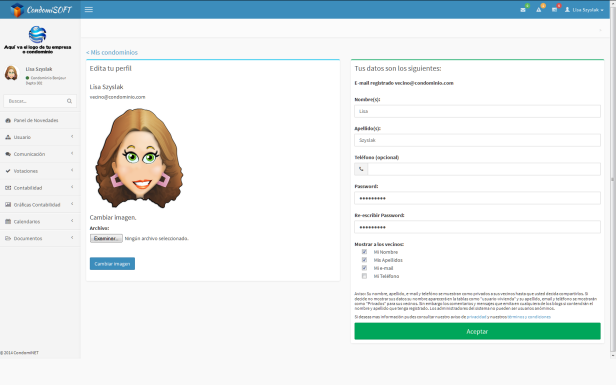Click the phone icon beside Teléfono field
The height and width of the screenshot is (385, 616).
[361, 169]
